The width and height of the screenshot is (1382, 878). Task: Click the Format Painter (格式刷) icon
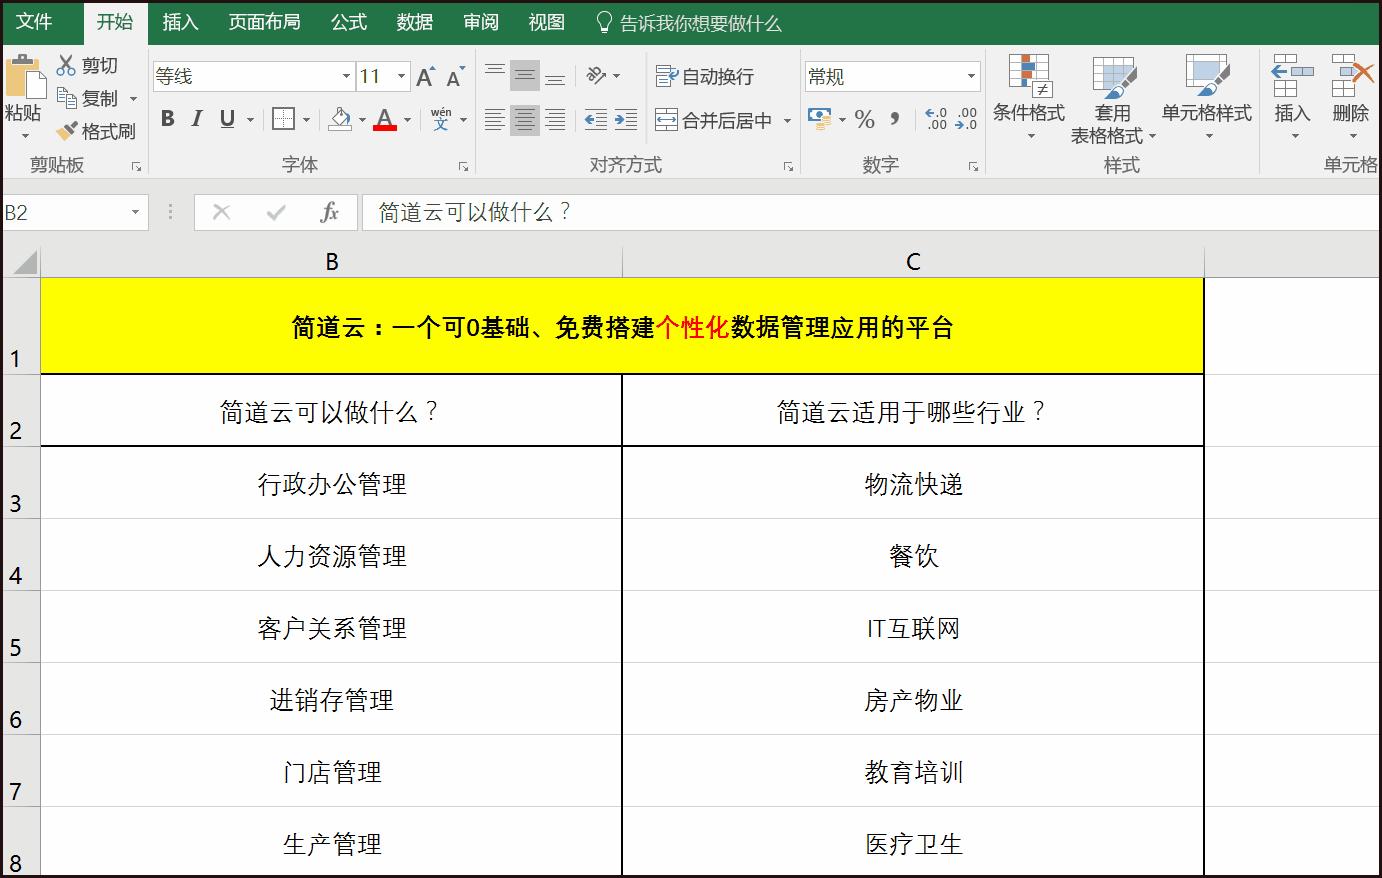[x=67, y=131]
